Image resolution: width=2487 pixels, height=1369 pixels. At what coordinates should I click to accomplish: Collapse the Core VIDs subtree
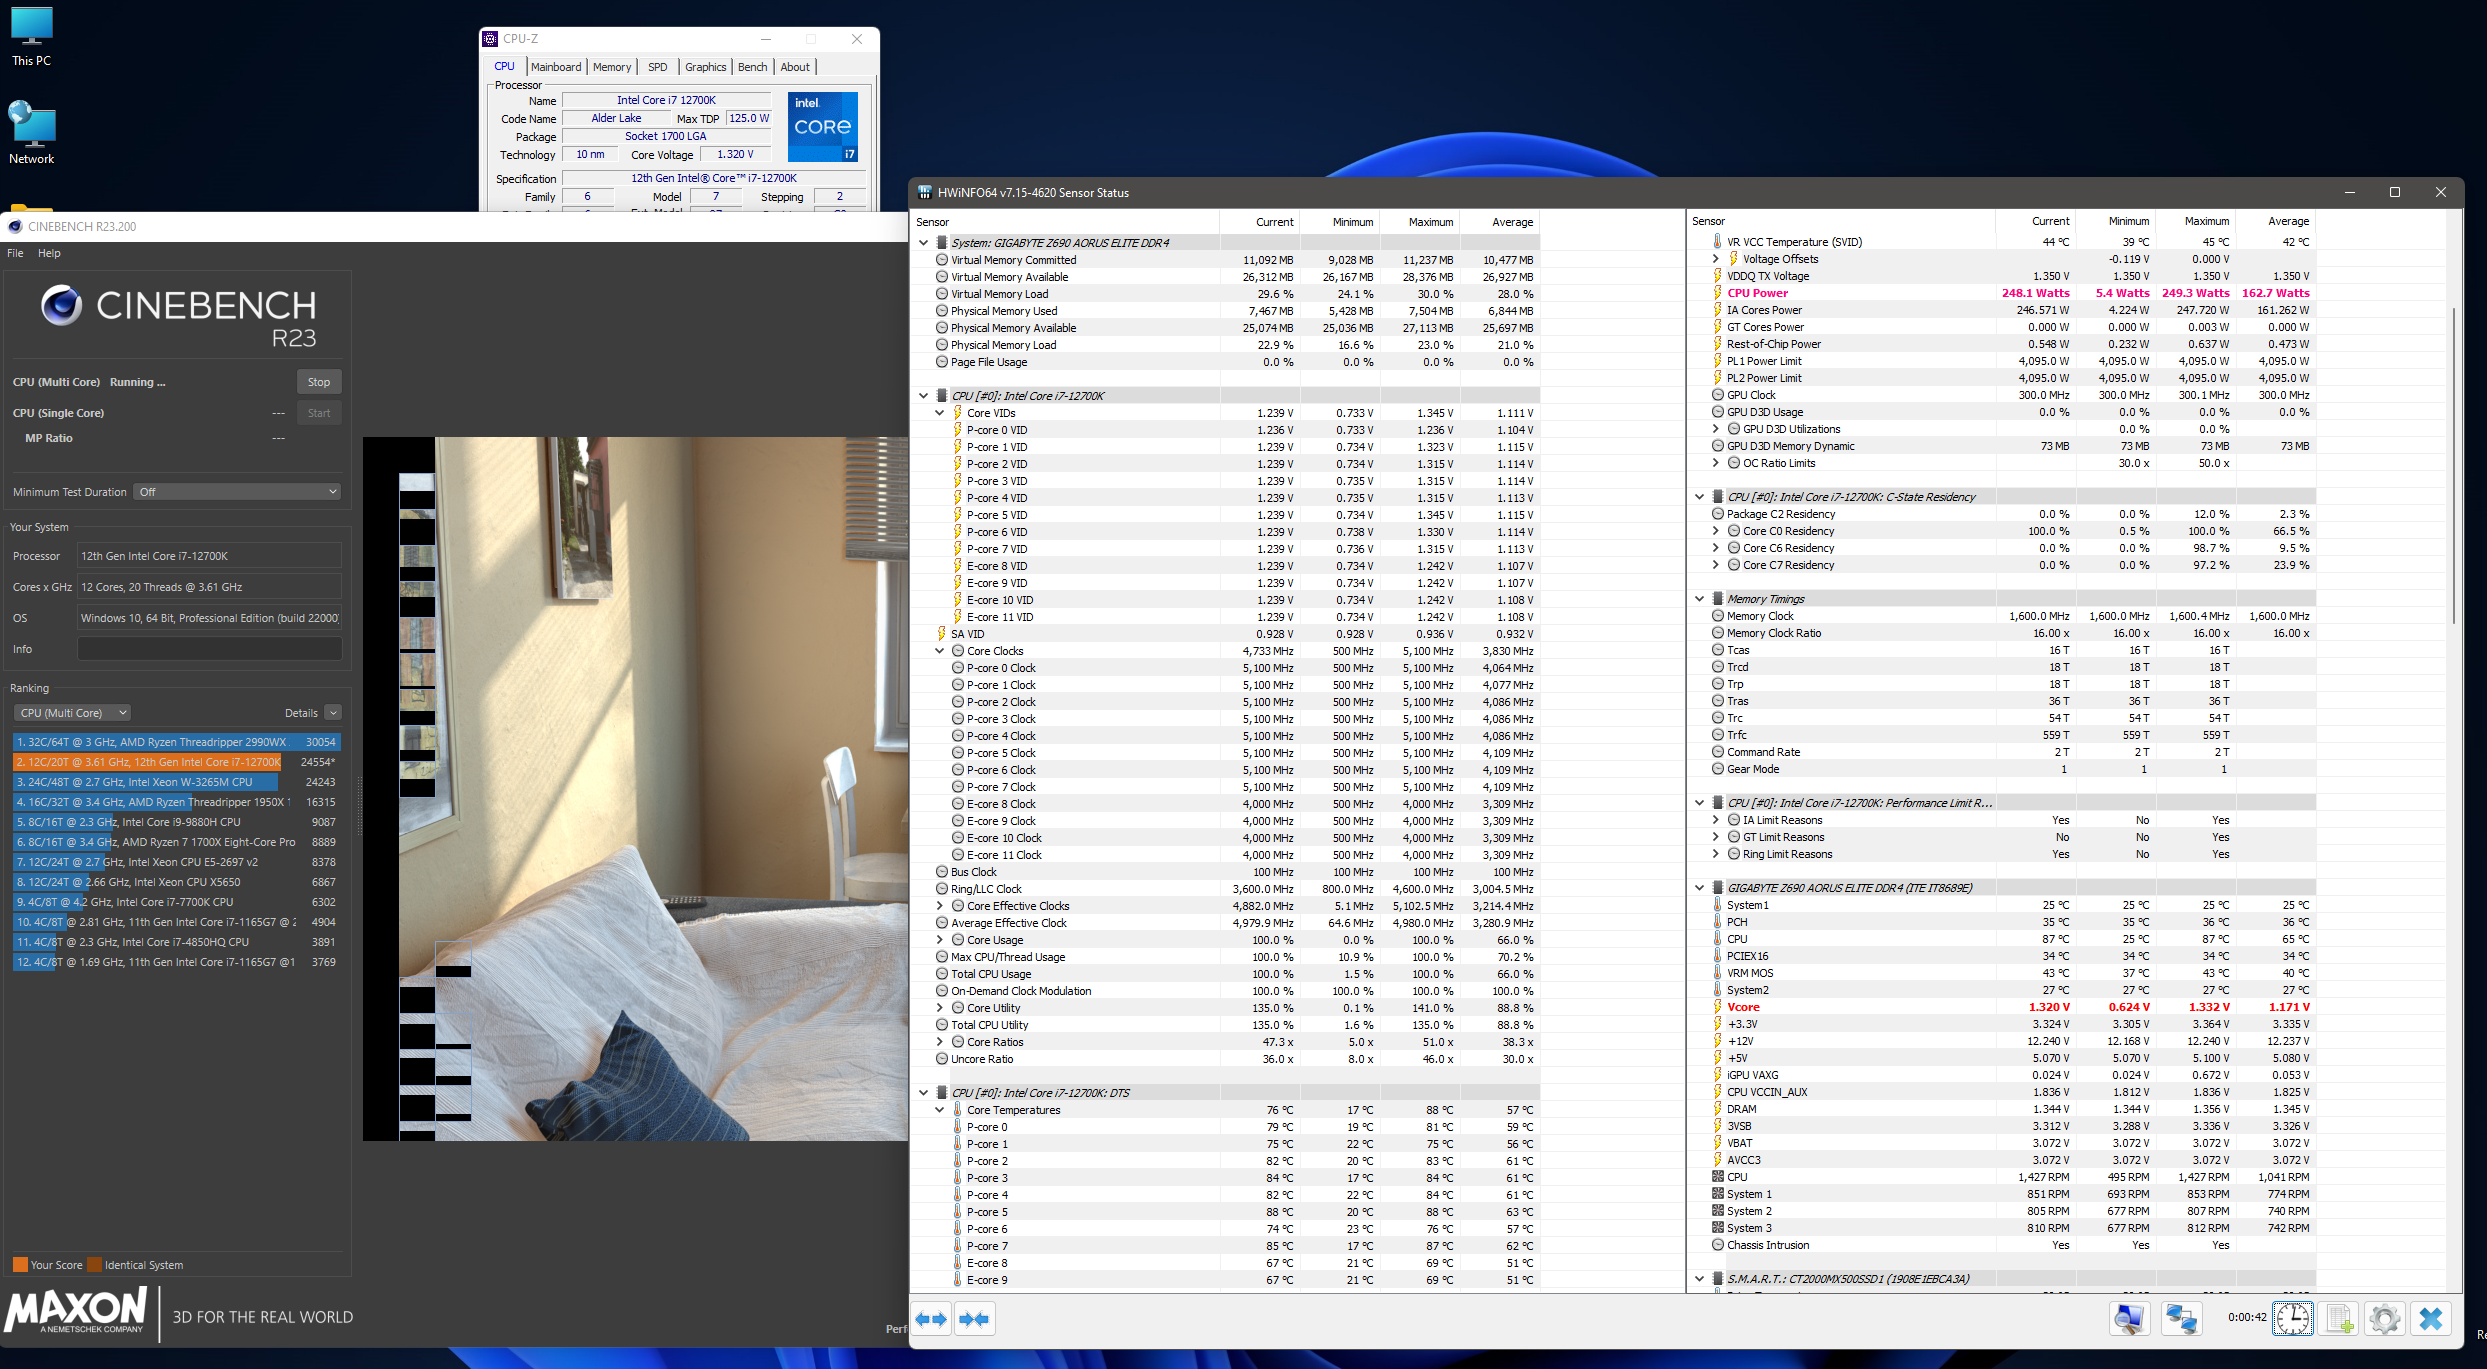click(x=939, y=413)
